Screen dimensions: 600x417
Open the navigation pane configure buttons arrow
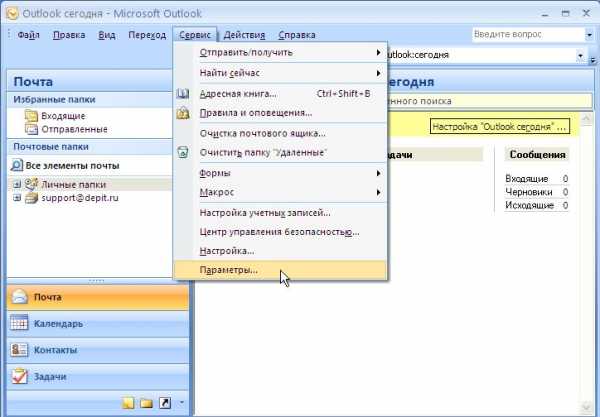pyautogui.click(x=182, y=402)
